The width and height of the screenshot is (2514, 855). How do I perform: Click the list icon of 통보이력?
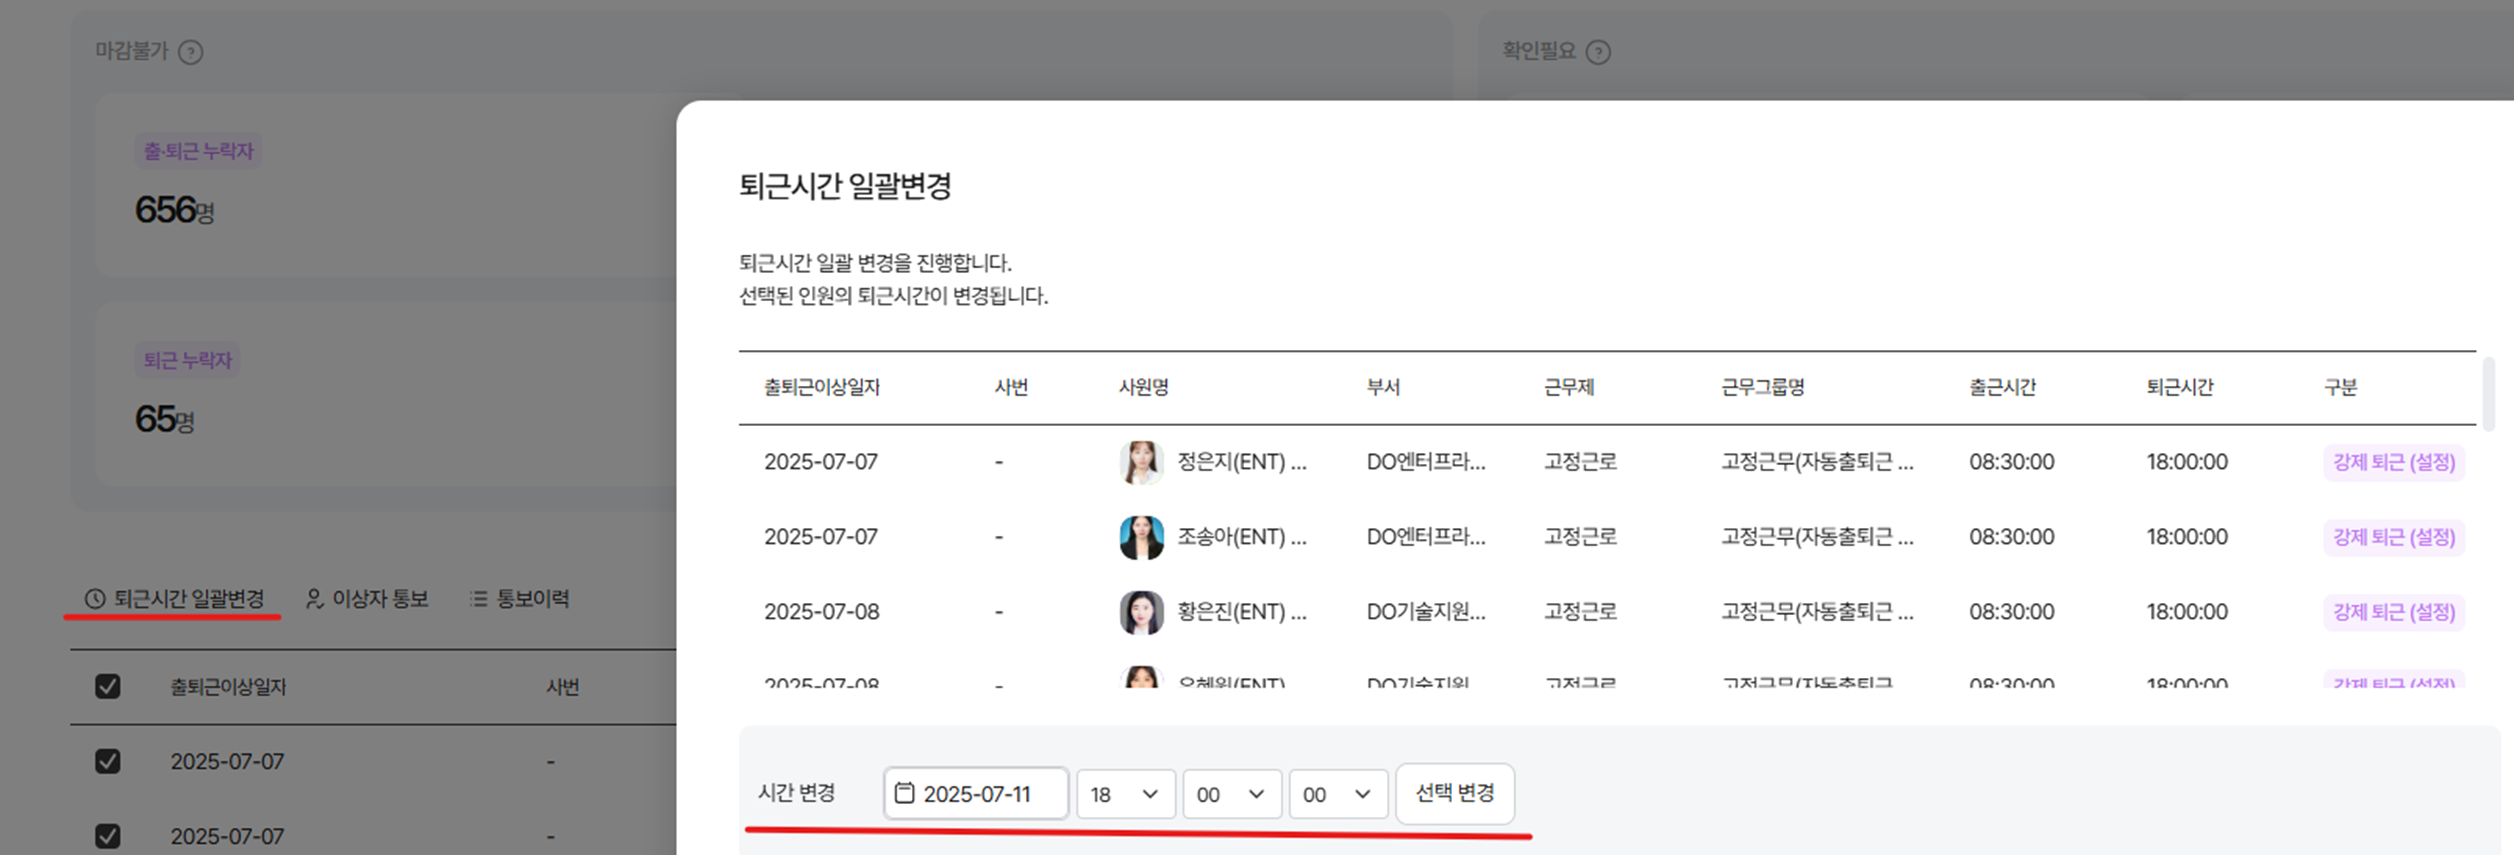pyautogui.click(x=479, y=599)
